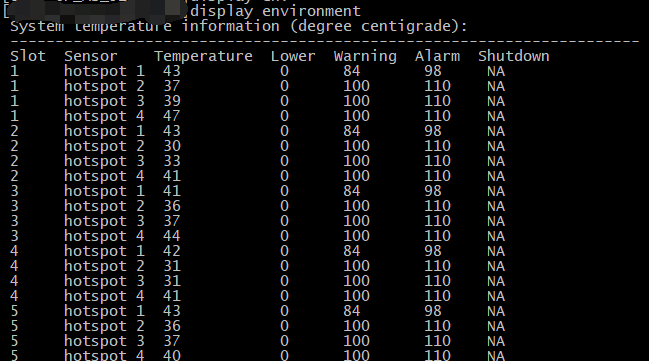Click warning value 84 for slot 5 hotspot 1

[351, 311]
